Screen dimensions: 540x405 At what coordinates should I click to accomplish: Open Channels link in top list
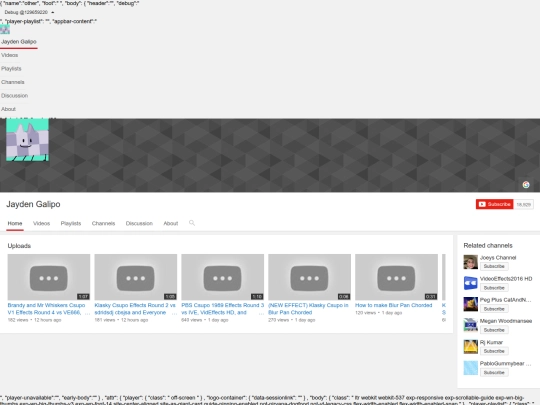12,82
